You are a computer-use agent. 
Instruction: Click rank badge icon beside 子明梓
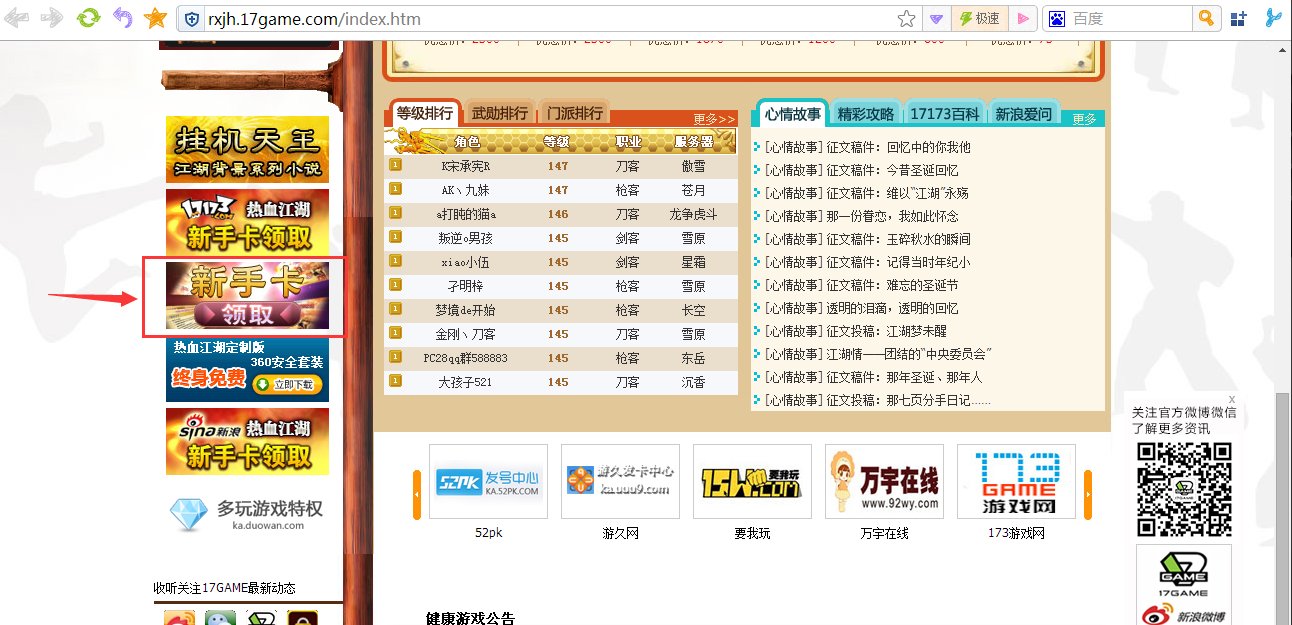pos(395,284)
